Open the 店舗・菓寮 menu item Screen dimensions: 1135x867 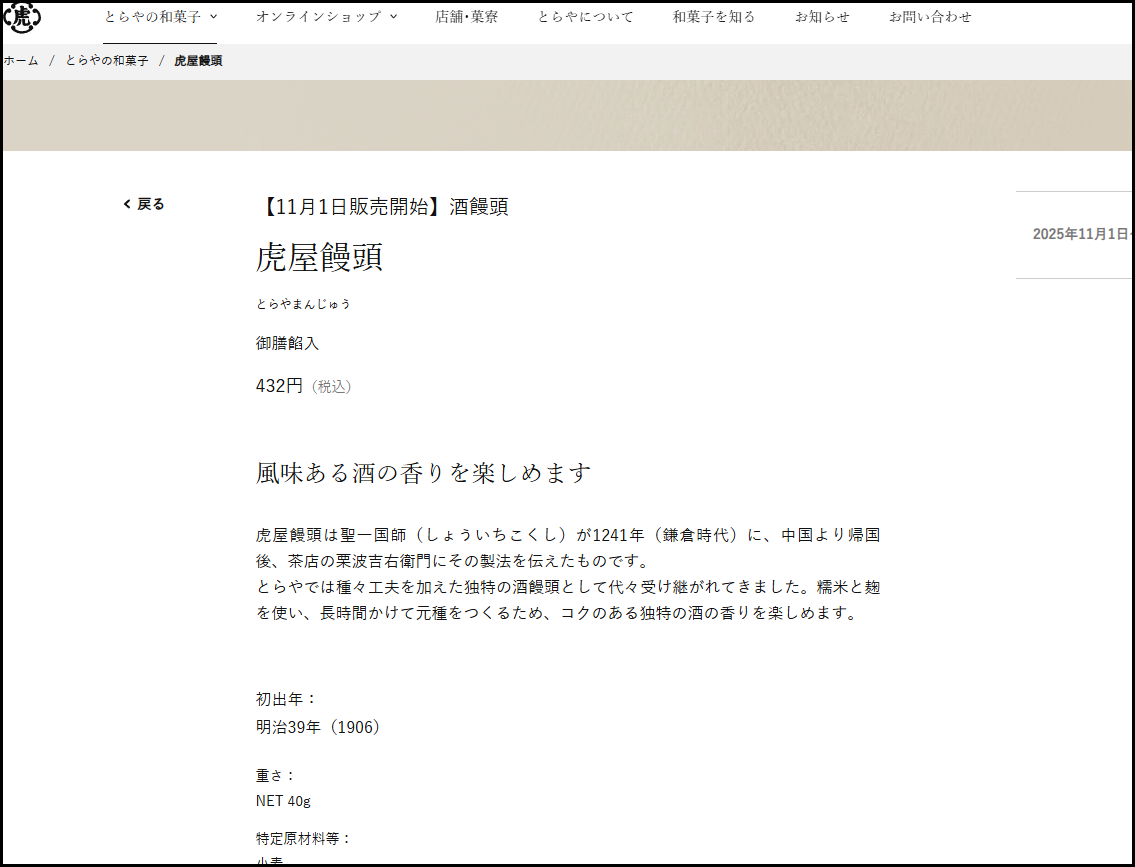466,17
